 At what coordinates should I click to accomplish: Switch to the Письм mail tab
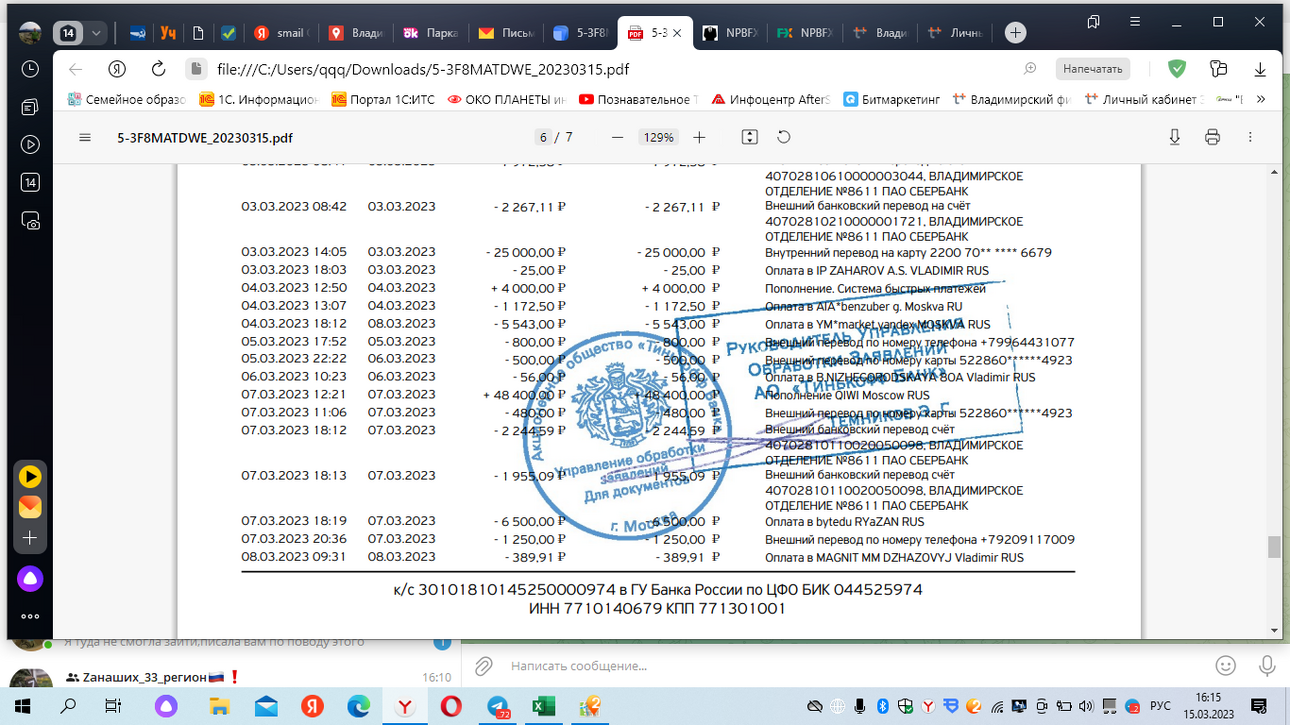coord(506,33)
